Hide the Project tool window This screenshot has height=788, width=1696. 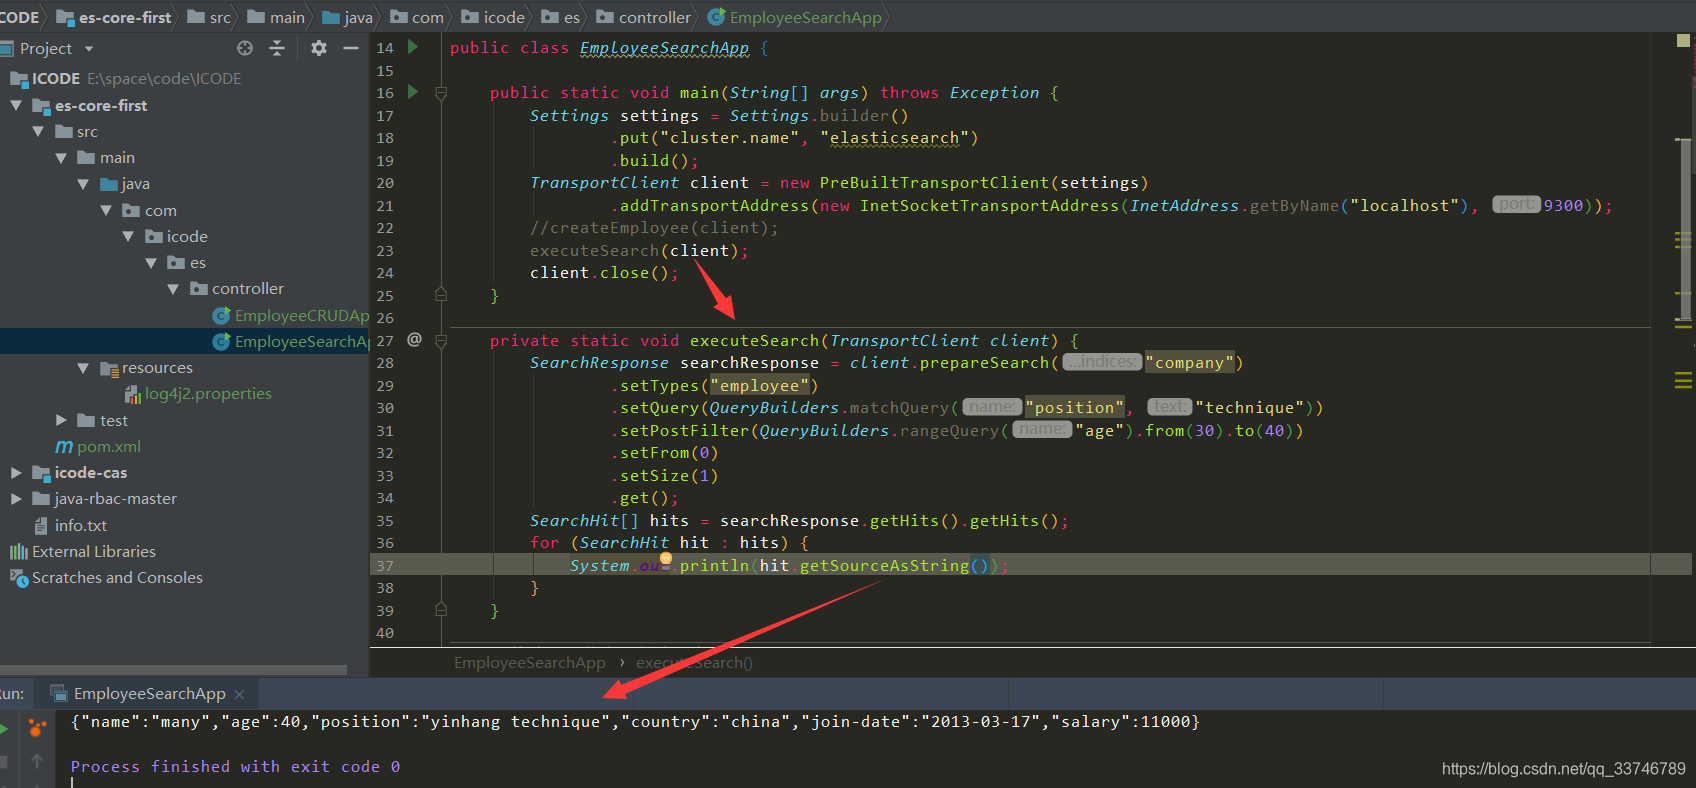pyautogui.click(x=351, y=48)
